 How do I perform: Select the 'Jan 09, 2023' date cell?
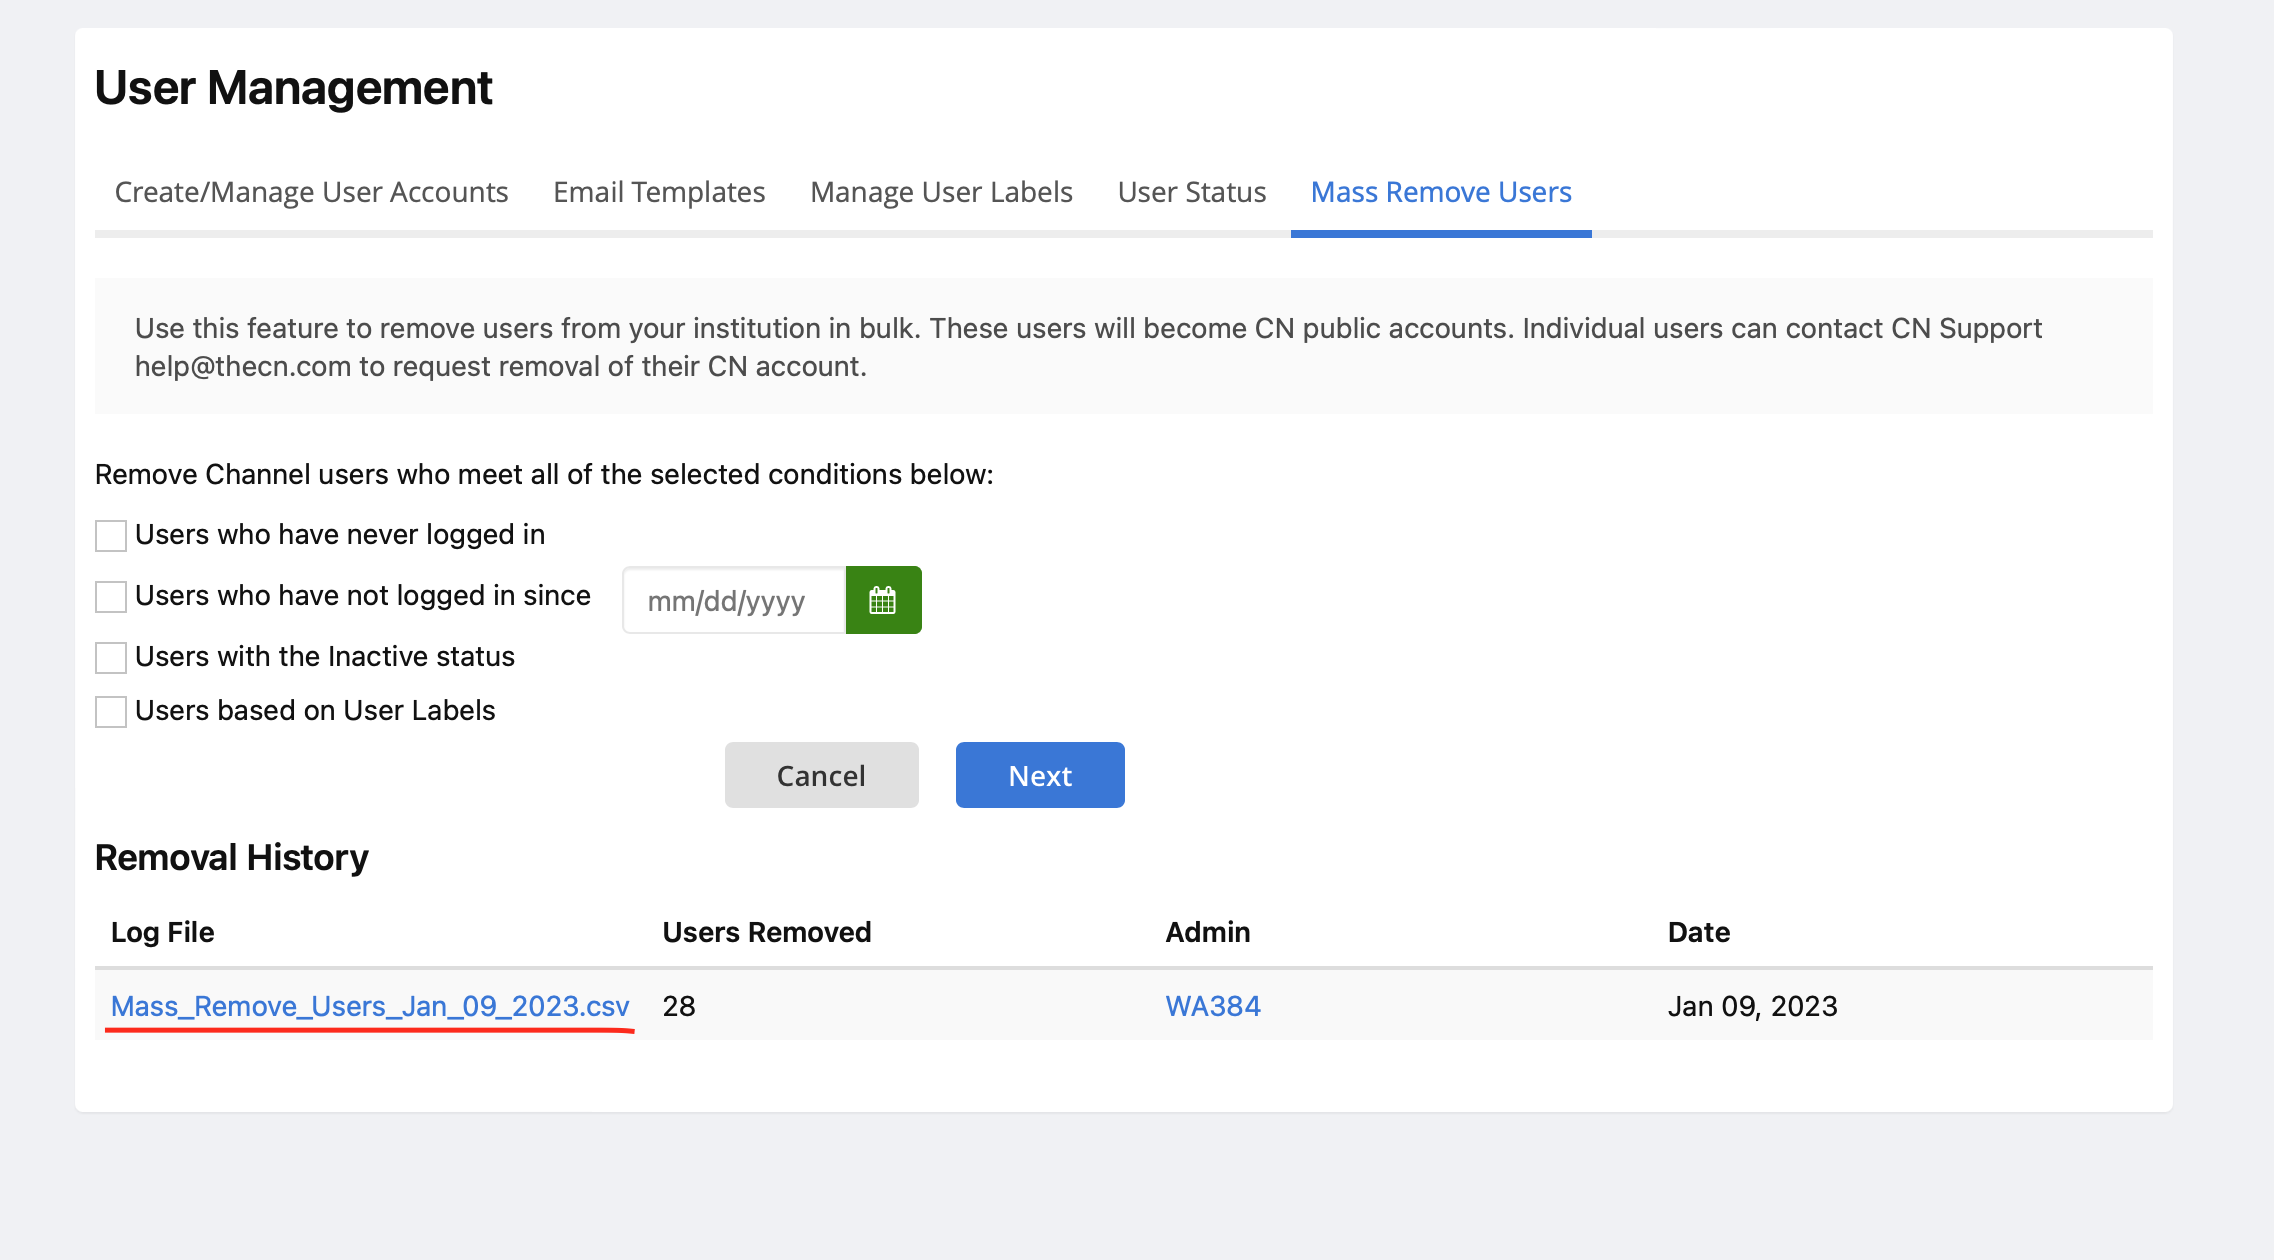(1753, 1006)
